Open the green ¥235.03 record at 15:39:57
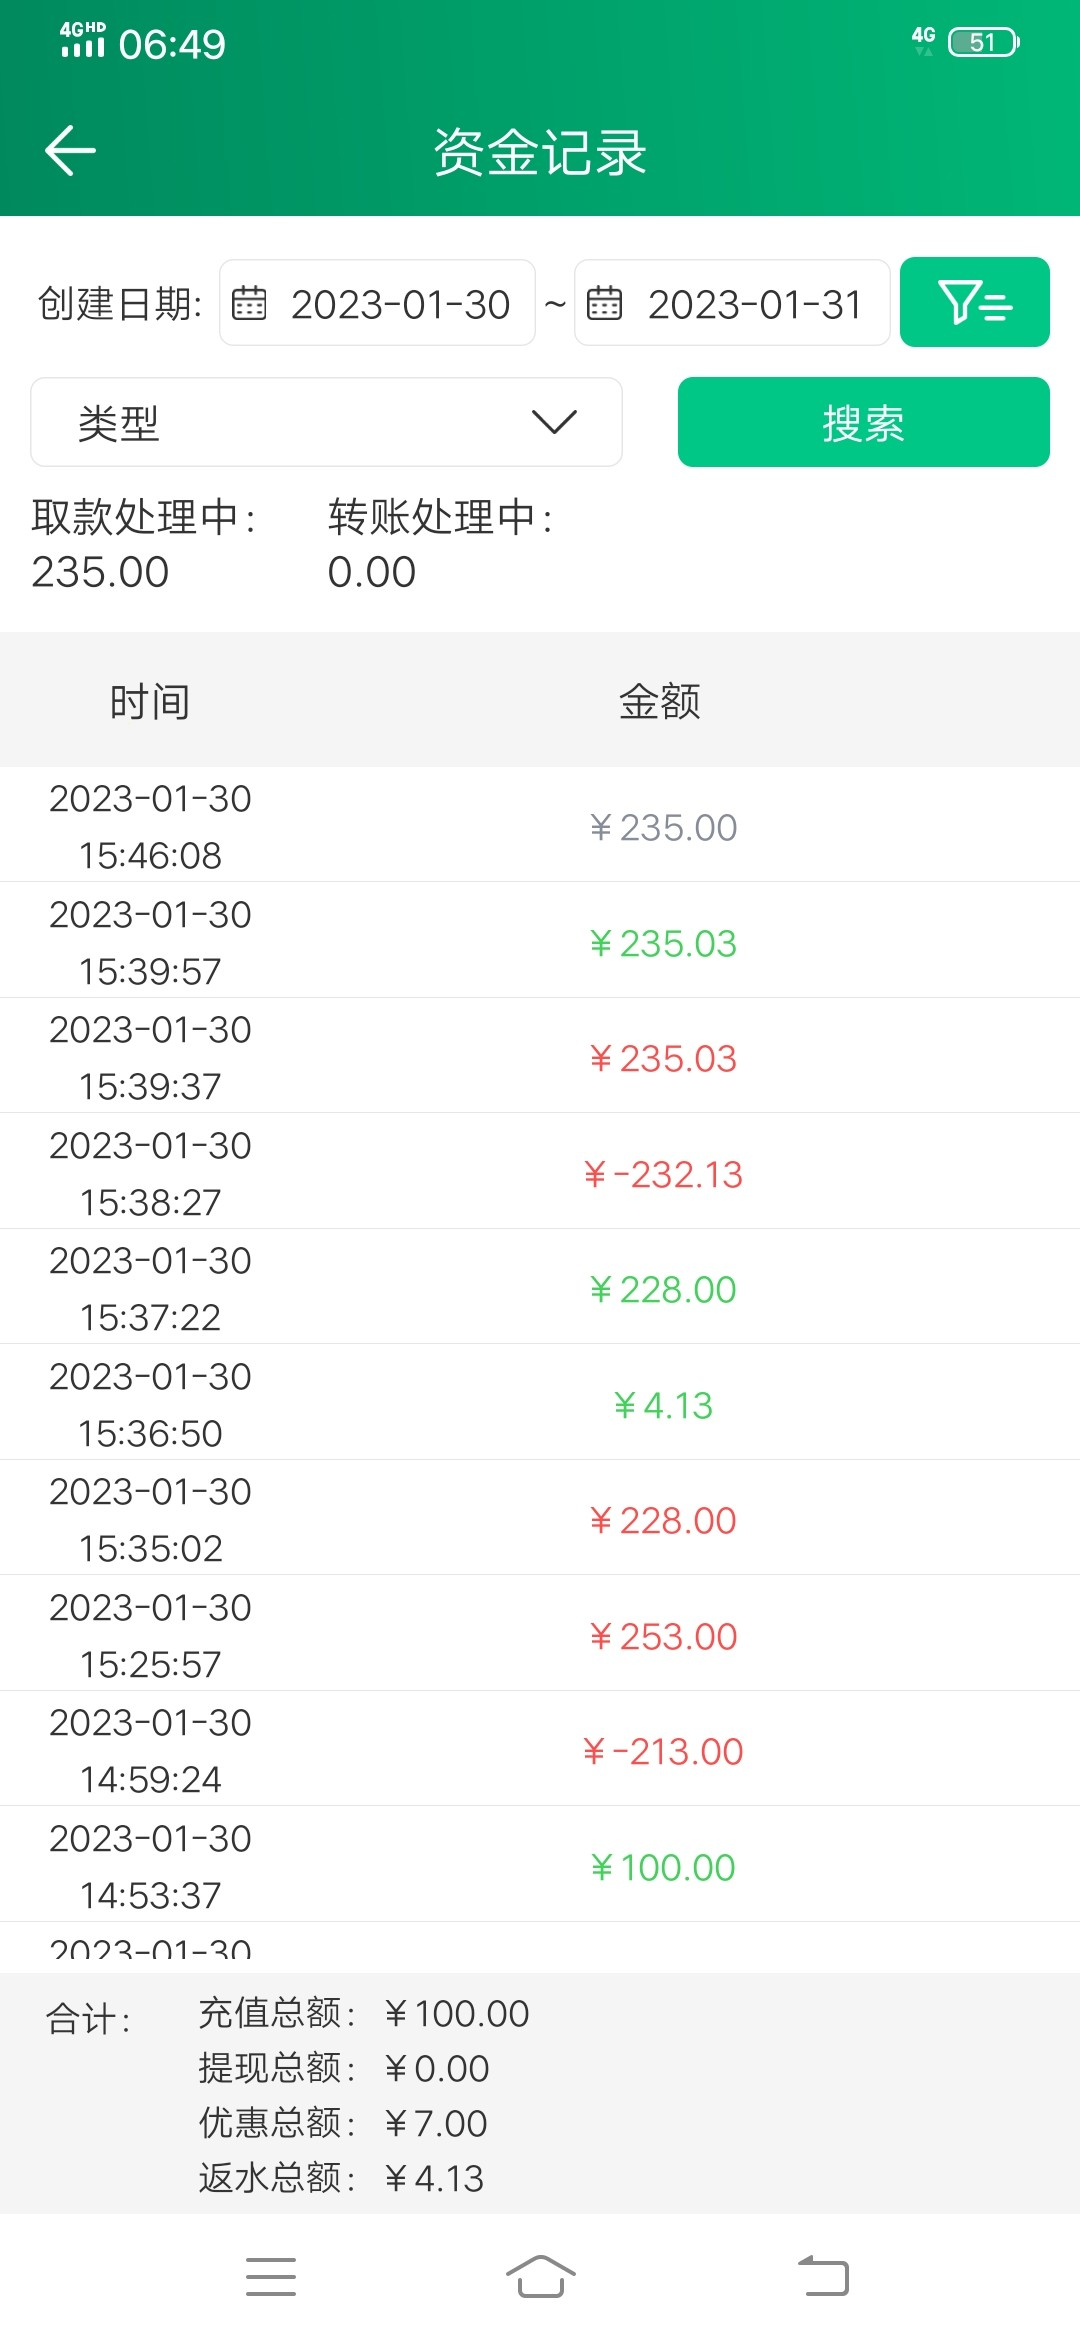 click(x=540, y=943)
